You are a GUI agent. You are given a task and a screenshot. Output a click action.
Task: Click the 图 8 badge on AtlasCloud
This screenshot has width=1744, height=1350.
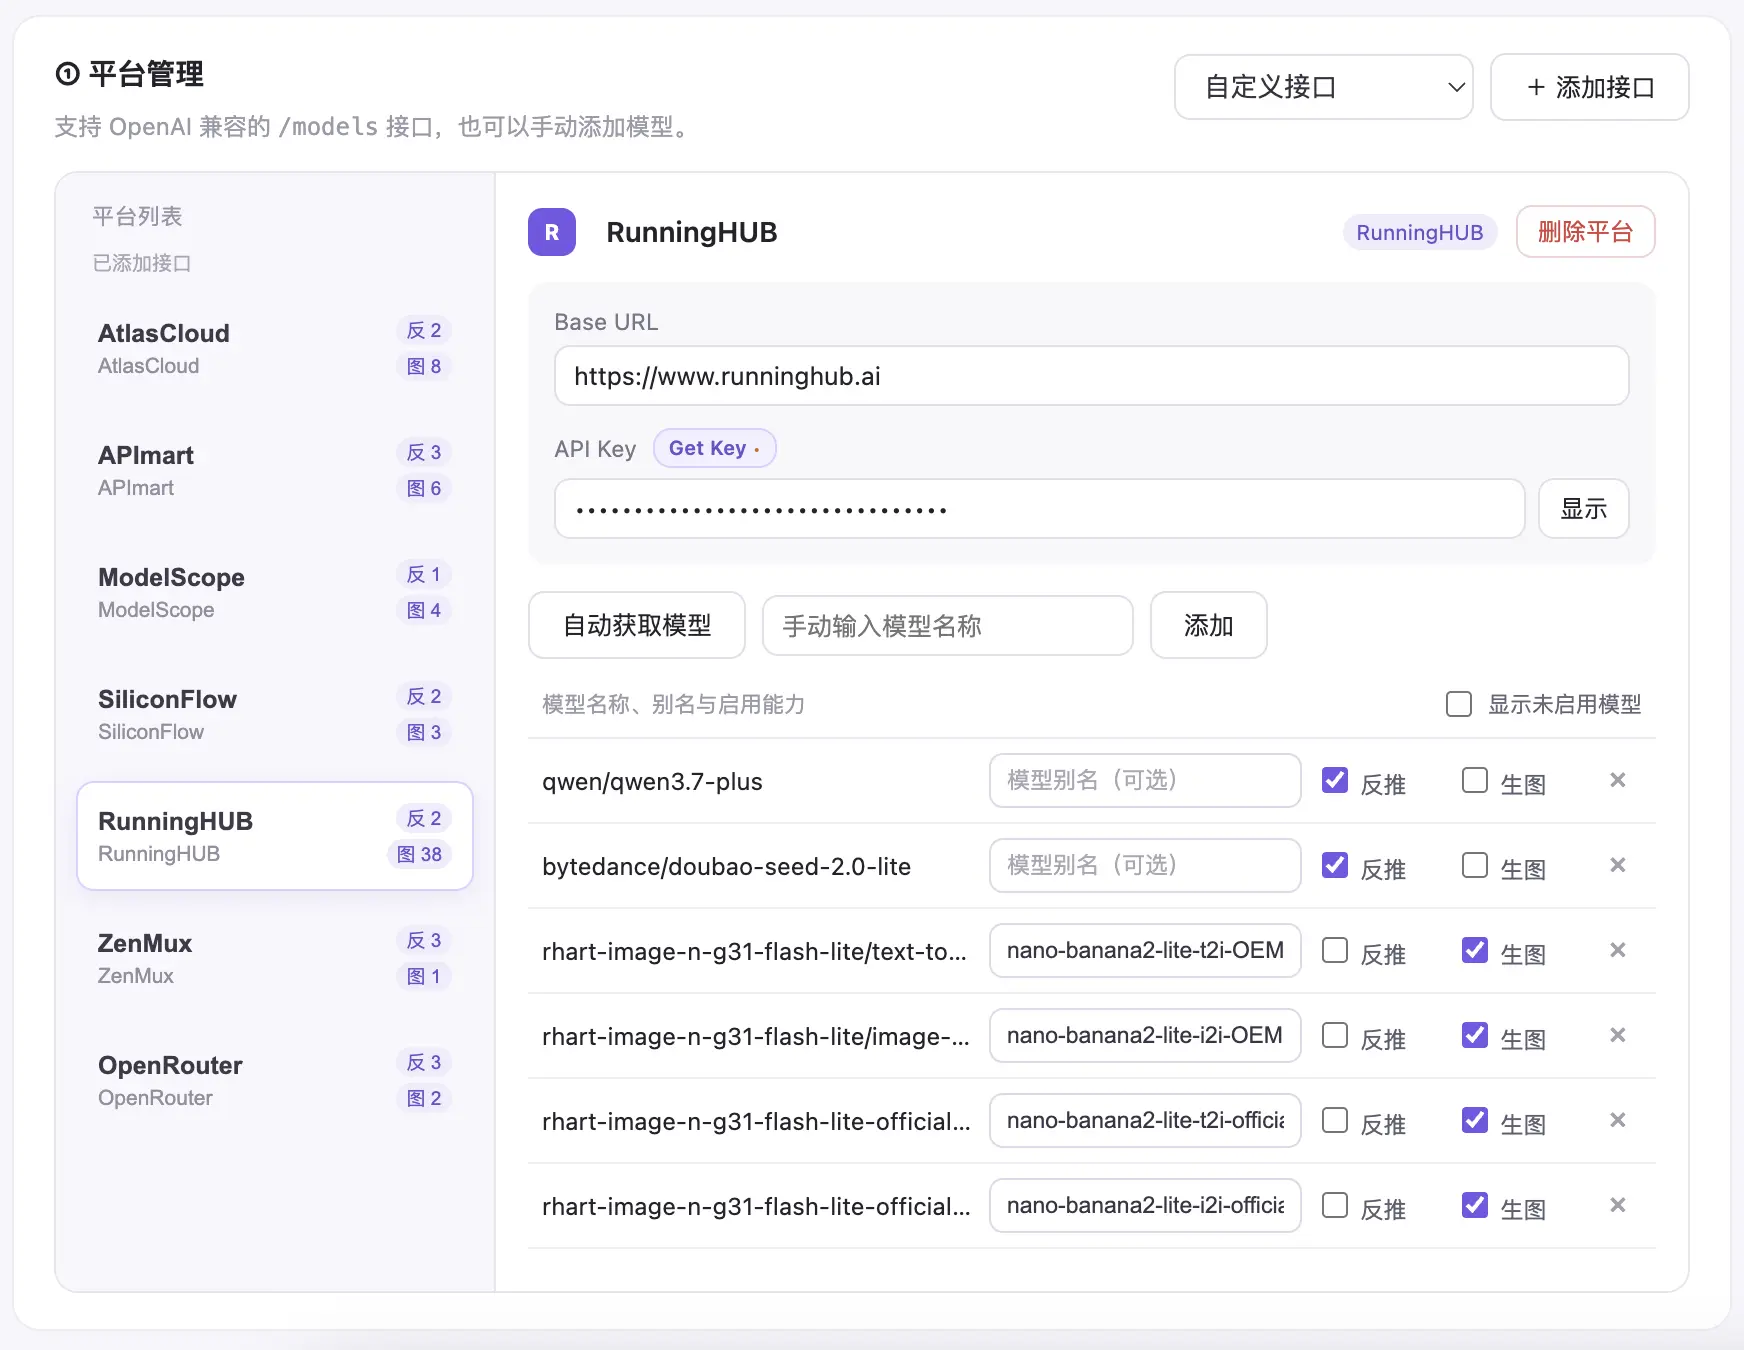coord(424,366)
